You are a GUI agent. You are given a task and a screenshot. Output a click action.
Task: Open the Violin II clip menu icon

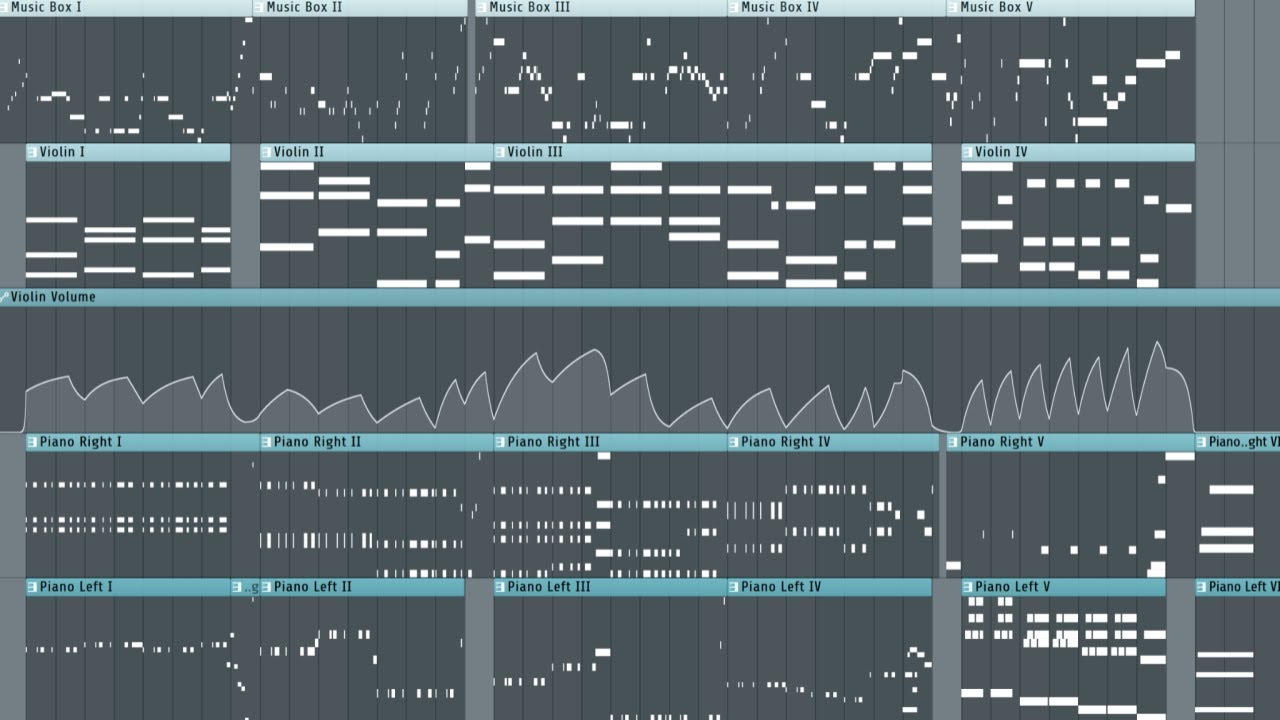click(266, 152)
